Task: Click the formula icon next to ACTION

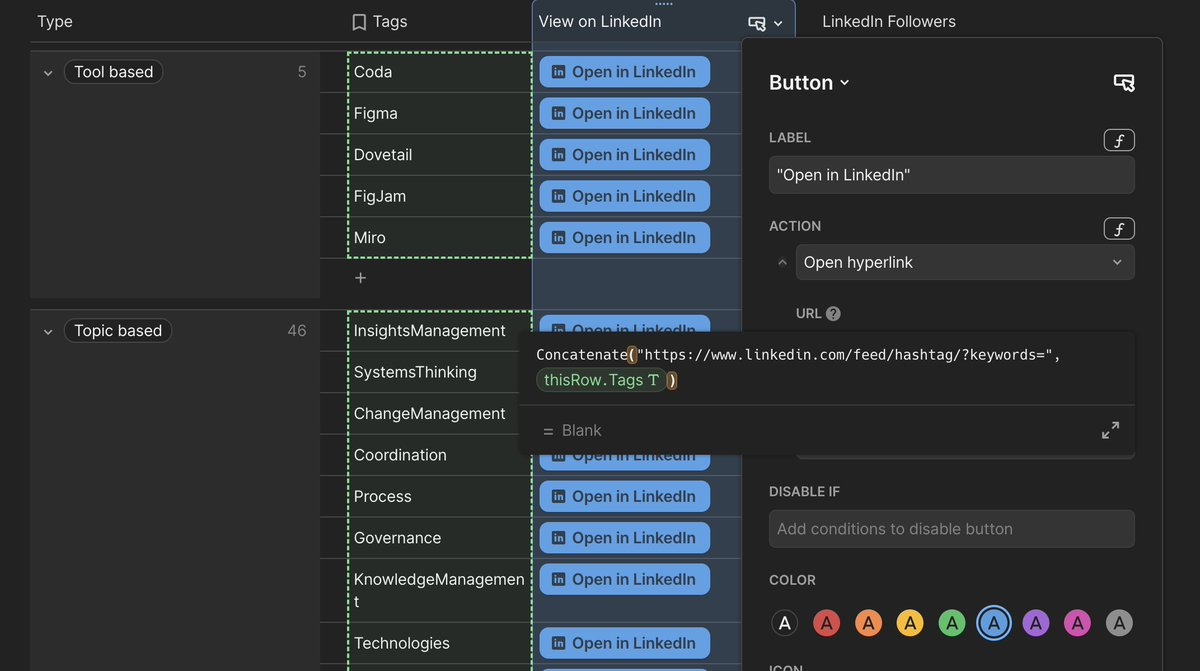Action: (x=1119, y=229)
